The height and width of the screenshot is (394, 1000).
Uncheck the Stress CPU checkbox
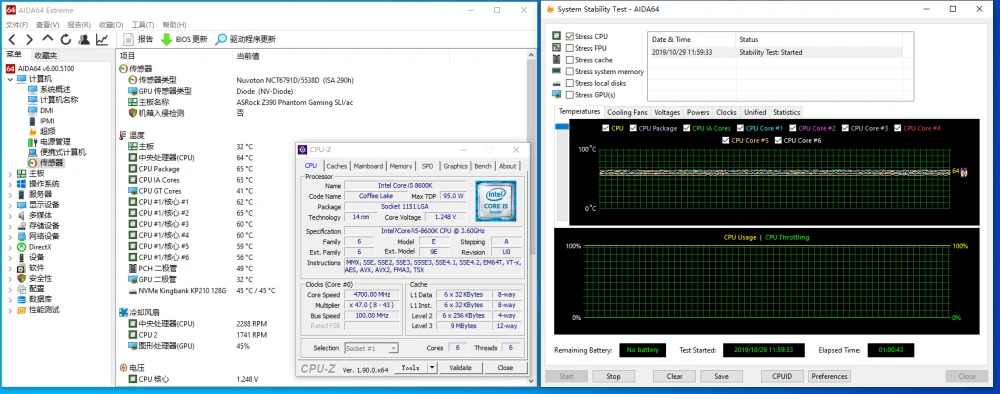pos(570,36)
